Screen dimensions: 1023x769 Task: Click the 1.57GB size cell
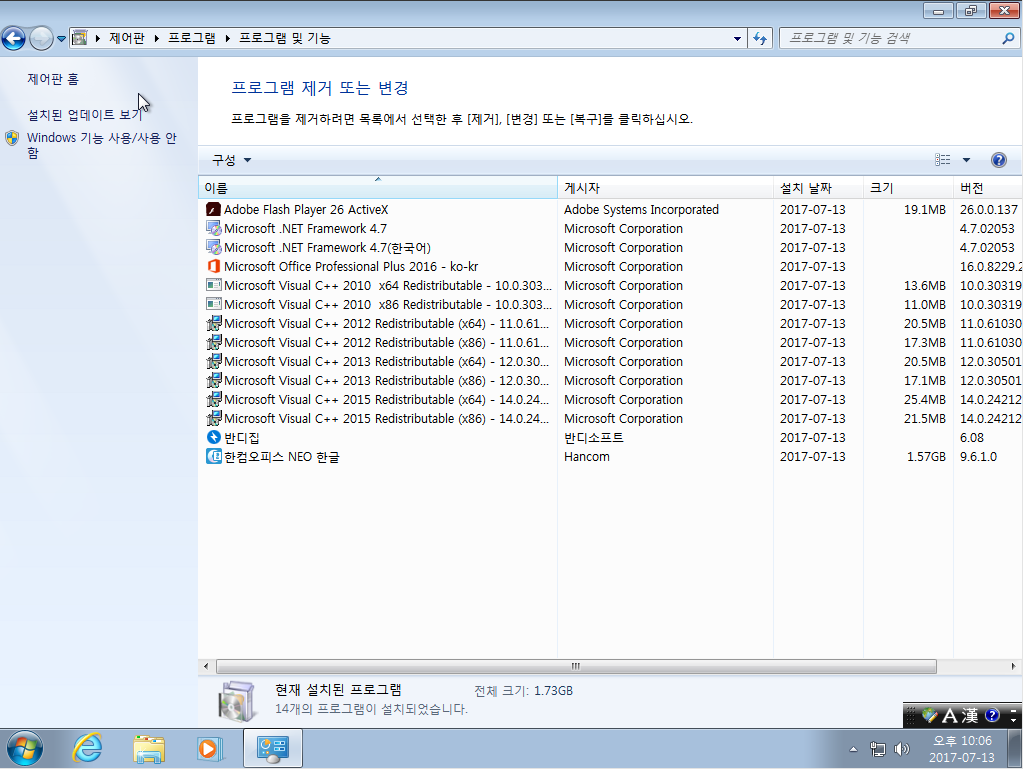926,457
